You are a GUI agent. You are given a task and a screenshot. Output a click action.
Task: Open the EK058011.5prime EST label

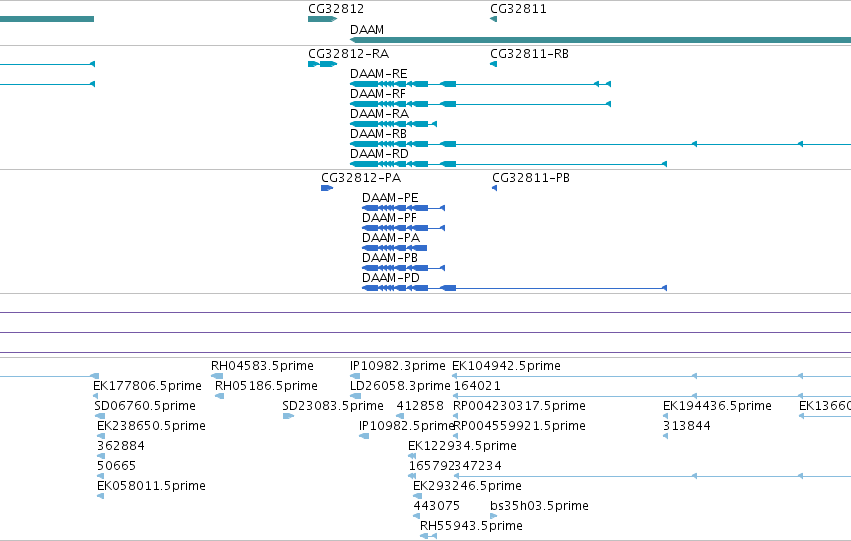[151, 487]
